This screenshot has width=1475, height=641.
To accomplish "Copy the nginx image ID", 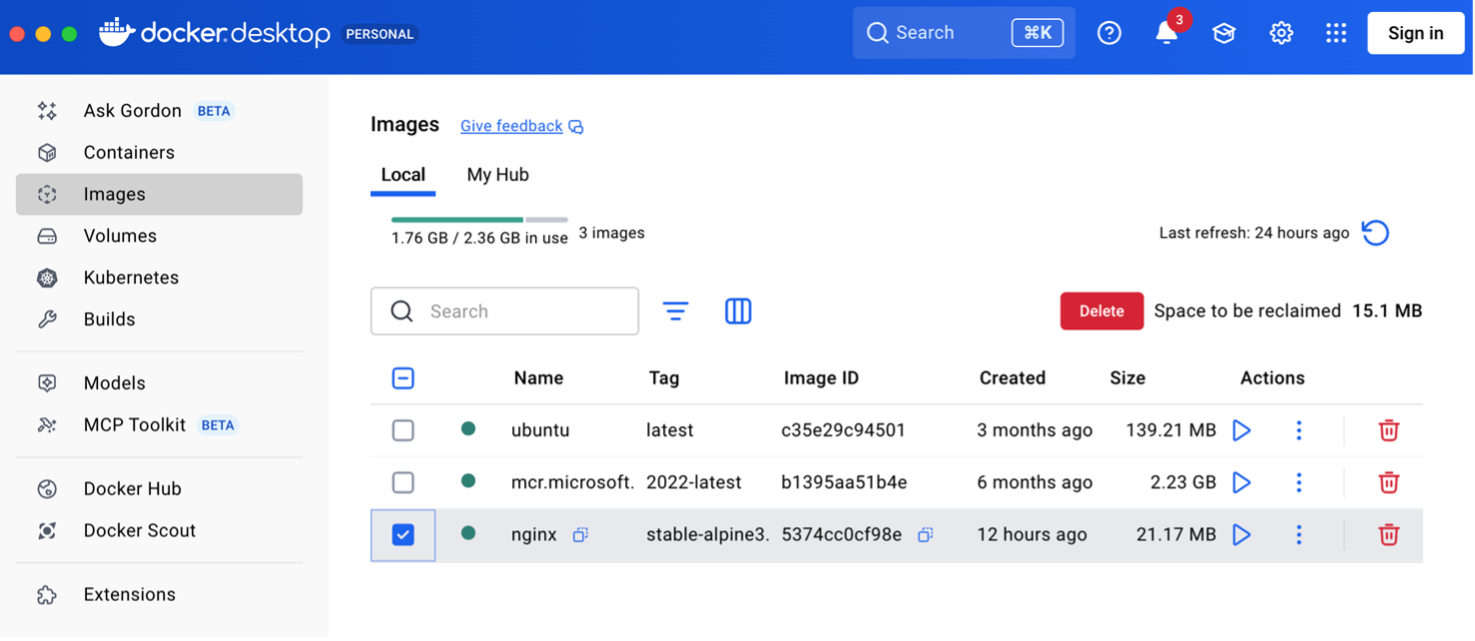I will [925, 535].
